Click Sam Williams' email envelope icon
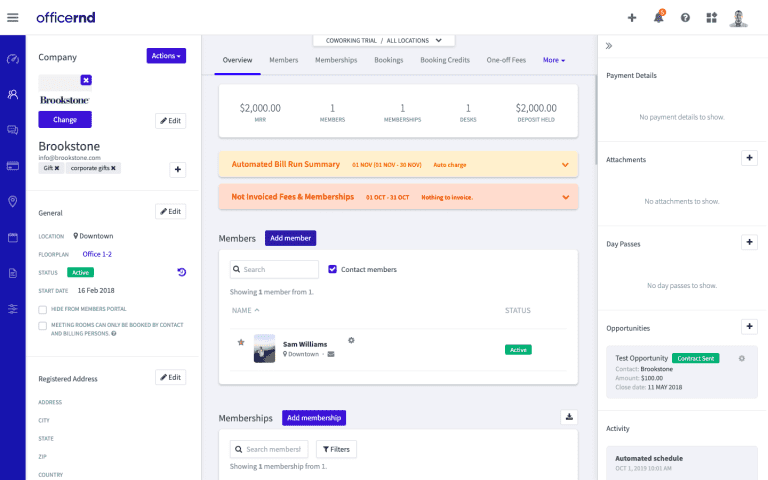This screenshot has height=480, width=768. pyautogui.click(x=331, y=354)
